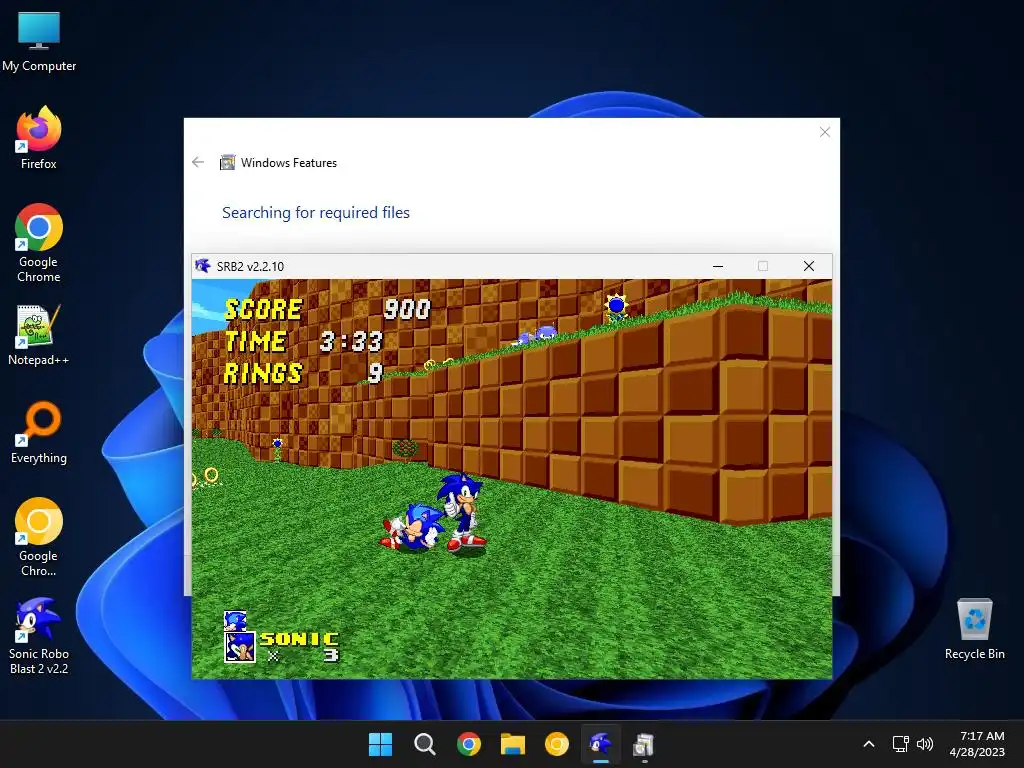This screenshot has width=1024, height=768.
Task: Open File Explorer from the taskbar
Action: [x=513, y=744]
